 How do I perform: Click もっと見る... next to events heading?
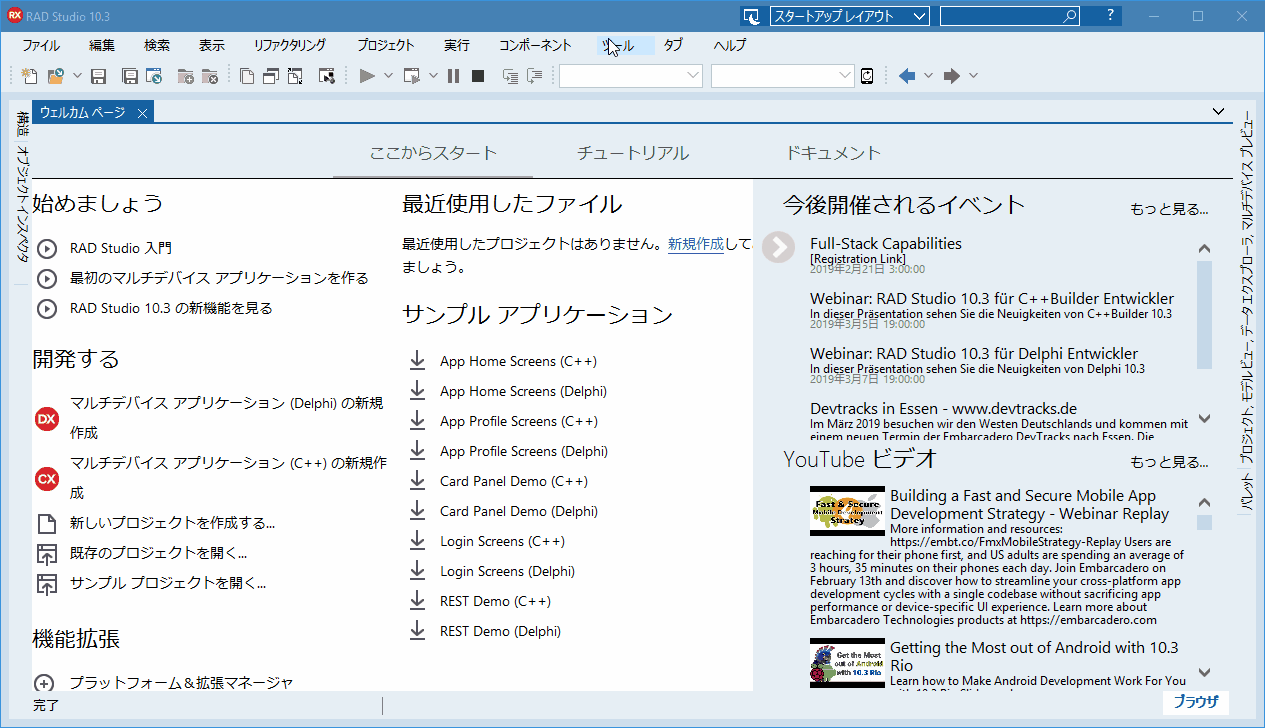[1169, 209]
